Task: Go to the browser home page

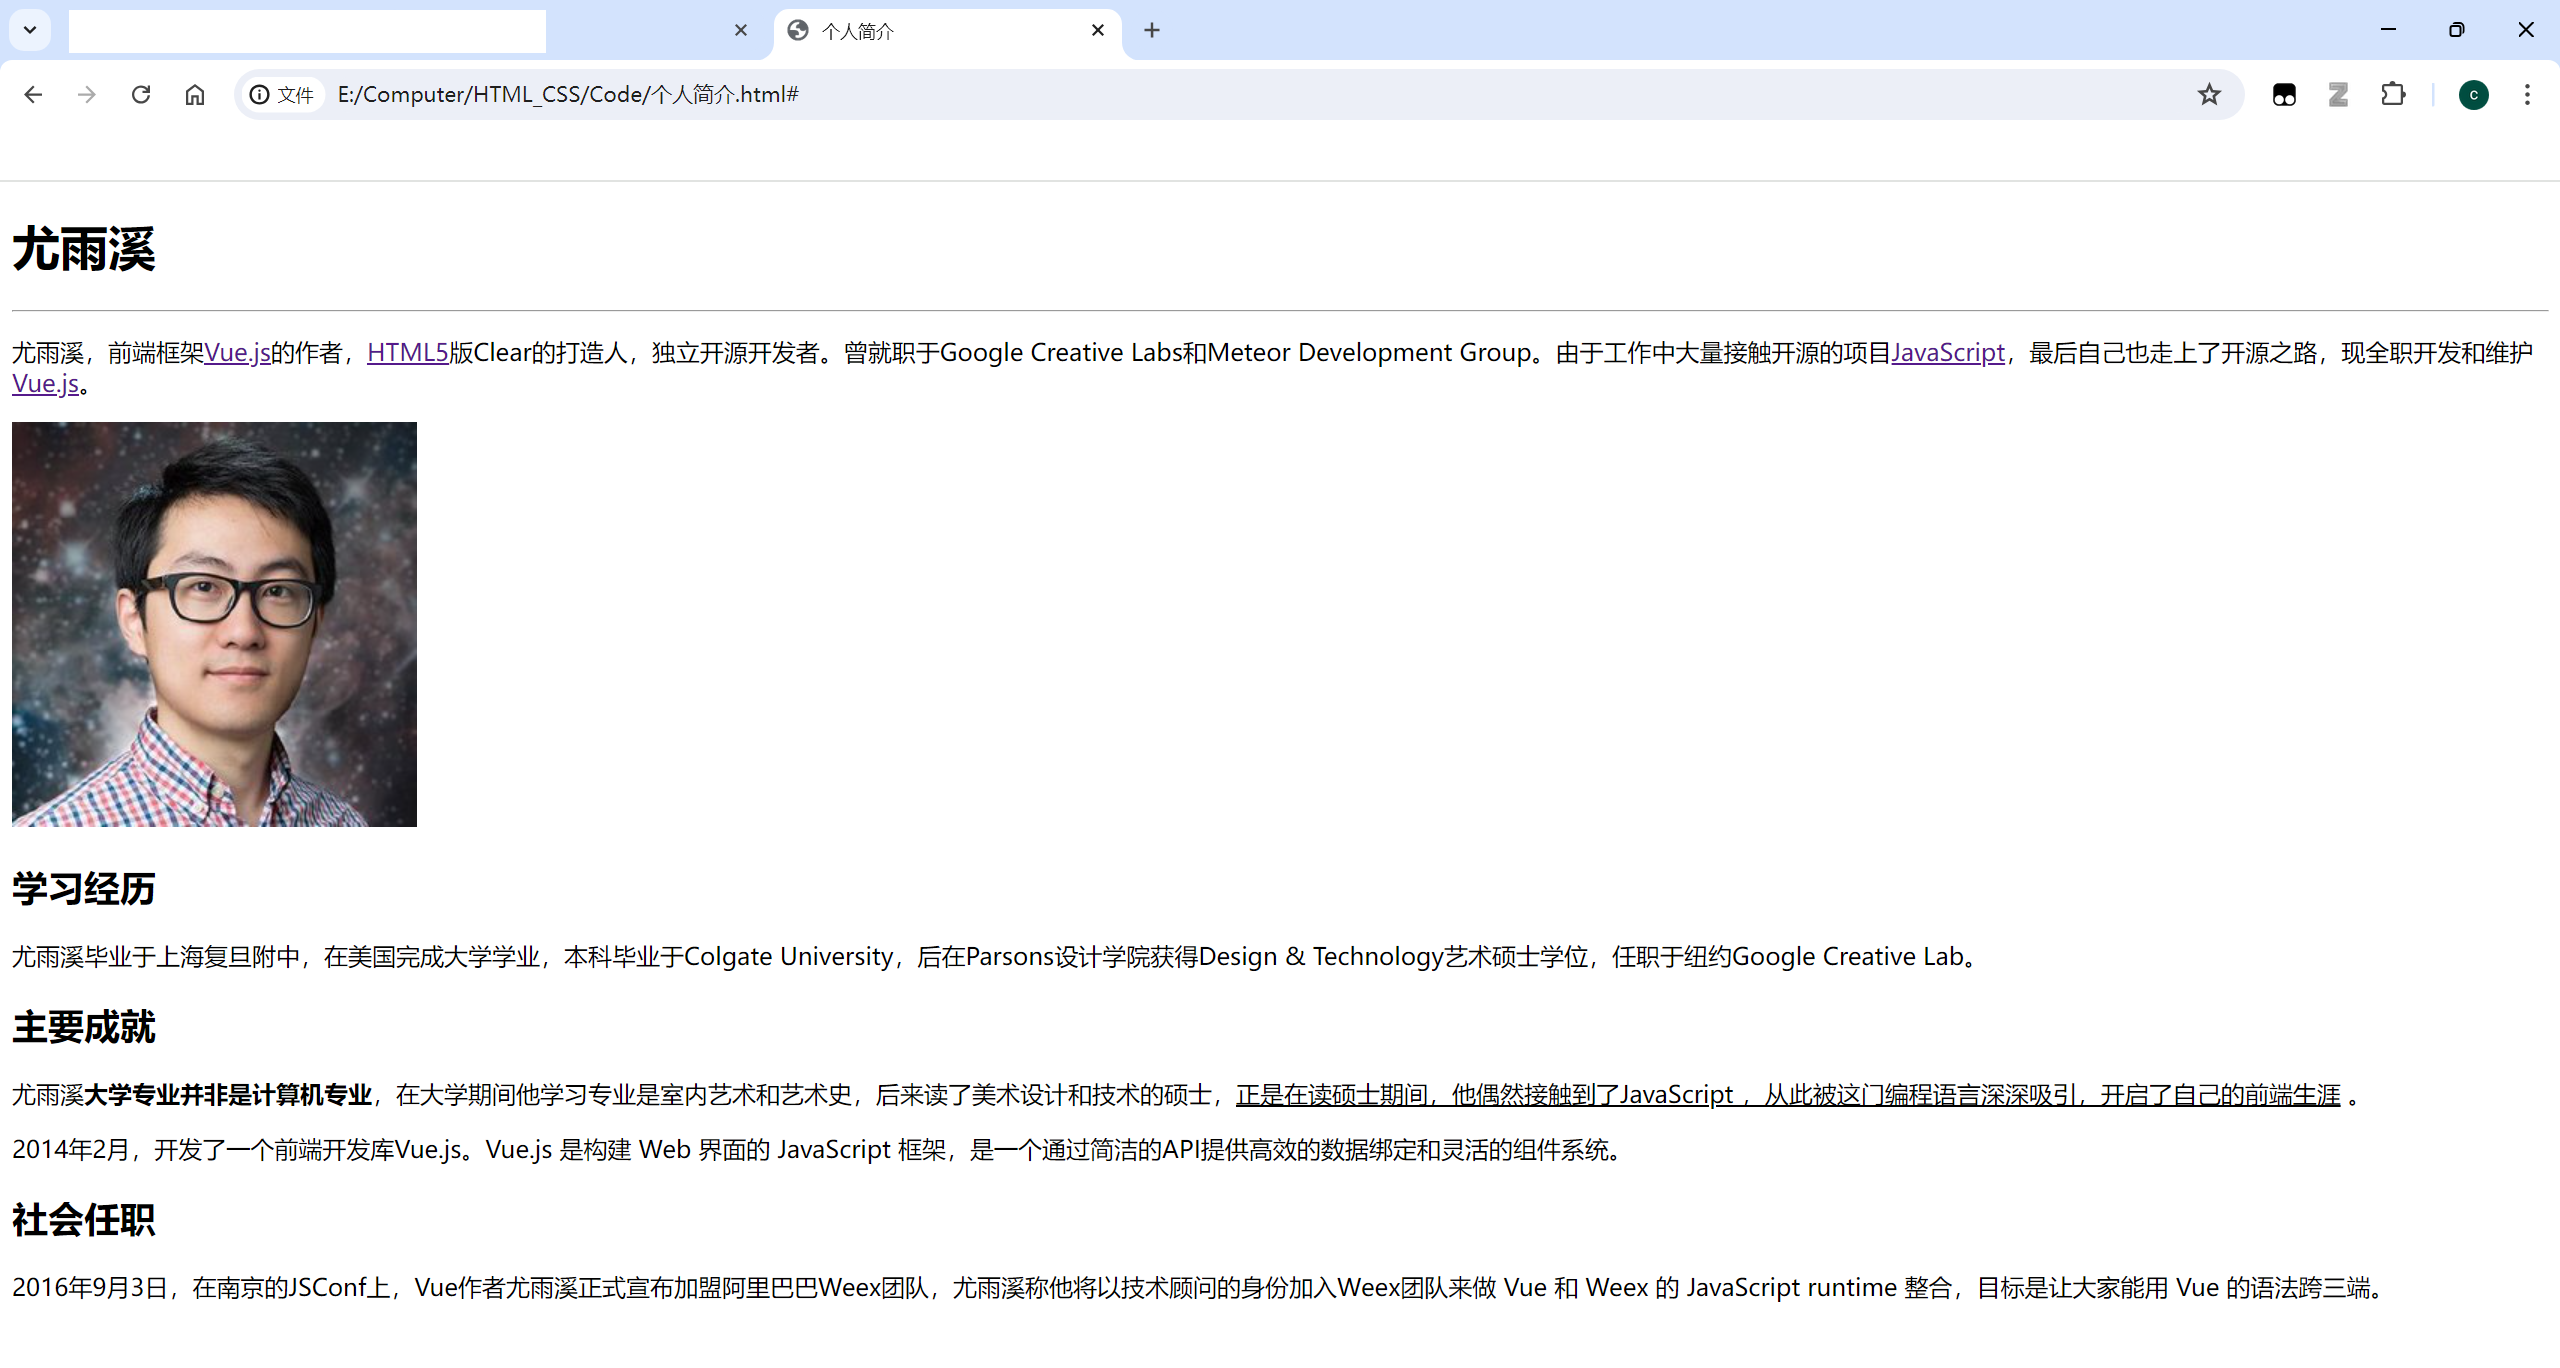Action: [x=195, y=94]
